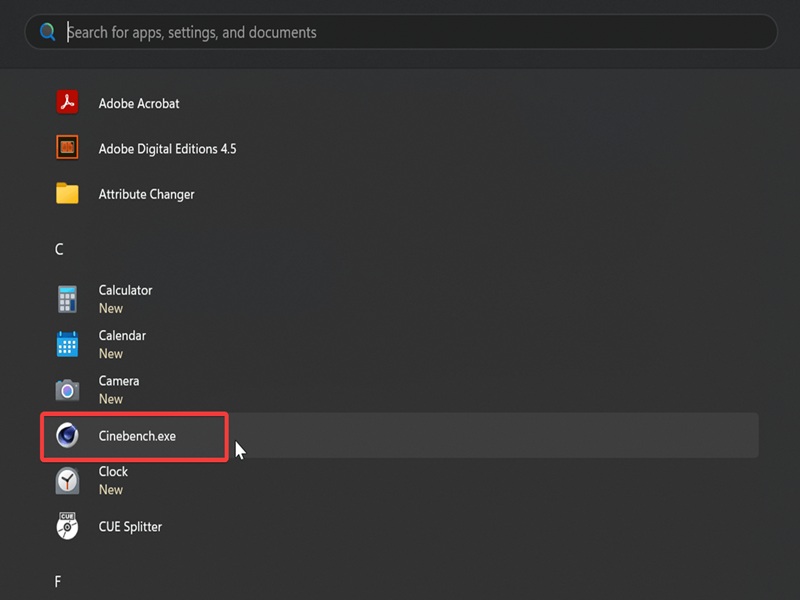Click the CUE Splitter disc icon
Viewport: 800px width, 600px height.
coord(67,526)
